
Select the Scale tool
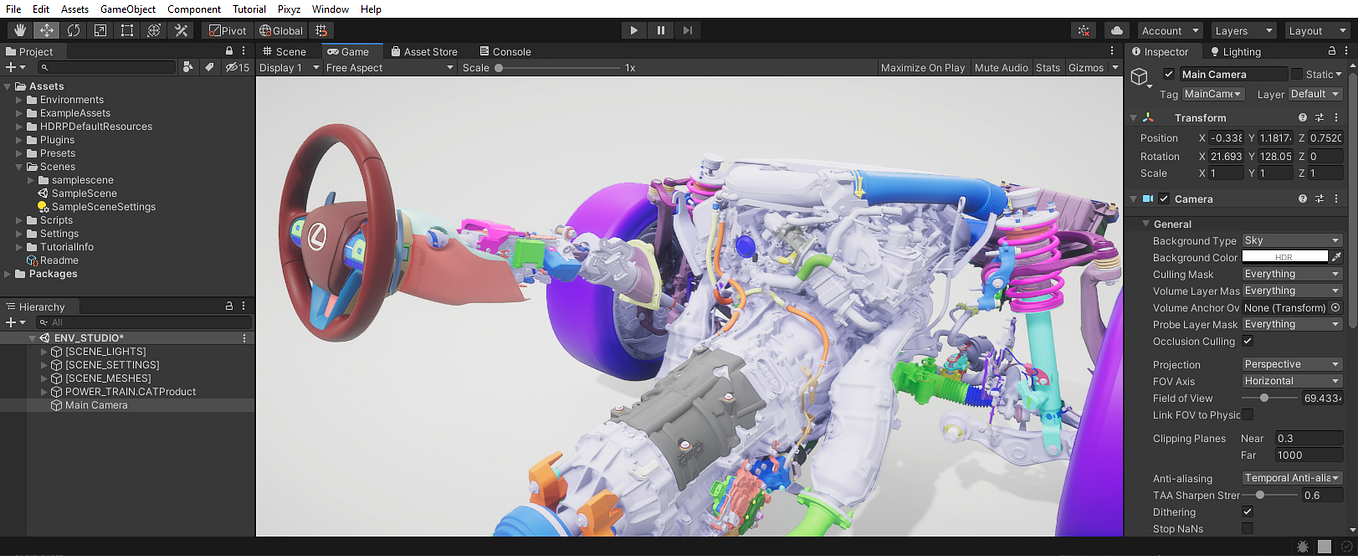[101, 30]
